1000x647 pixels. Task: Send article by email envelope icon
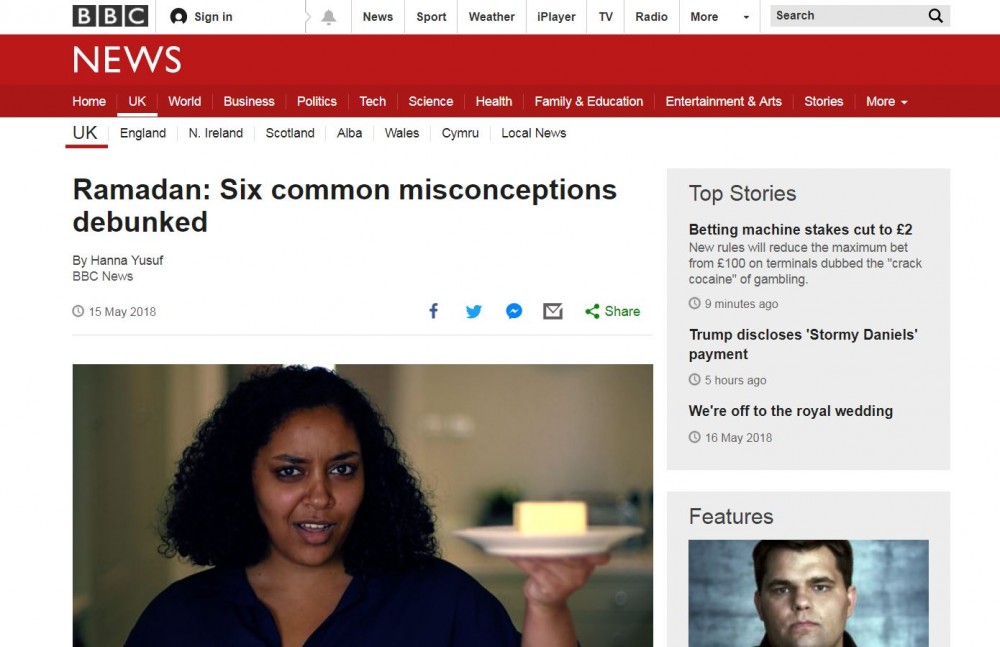click(x=552, y=311)
